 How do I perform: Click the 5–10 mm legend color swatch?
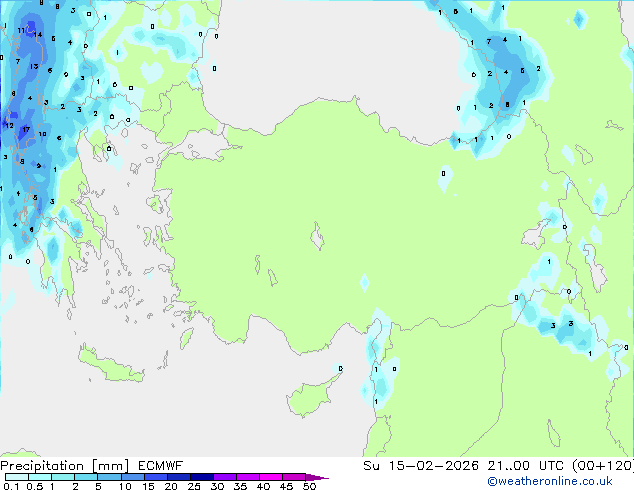pos(109,477)
